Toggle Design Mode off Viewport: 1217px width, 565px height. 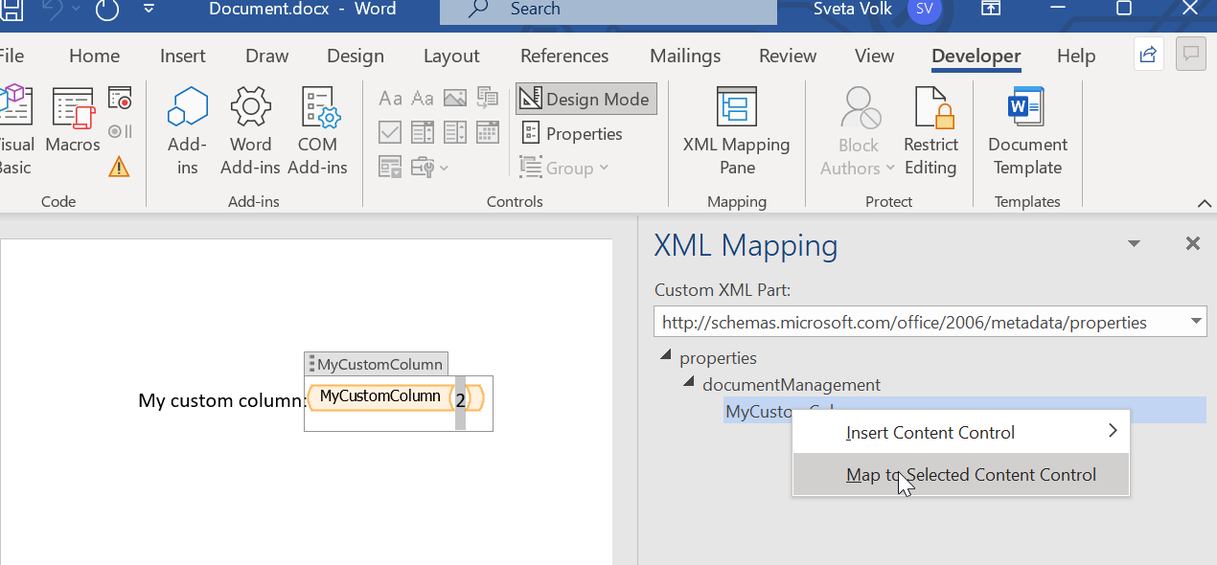click(586, 99)
